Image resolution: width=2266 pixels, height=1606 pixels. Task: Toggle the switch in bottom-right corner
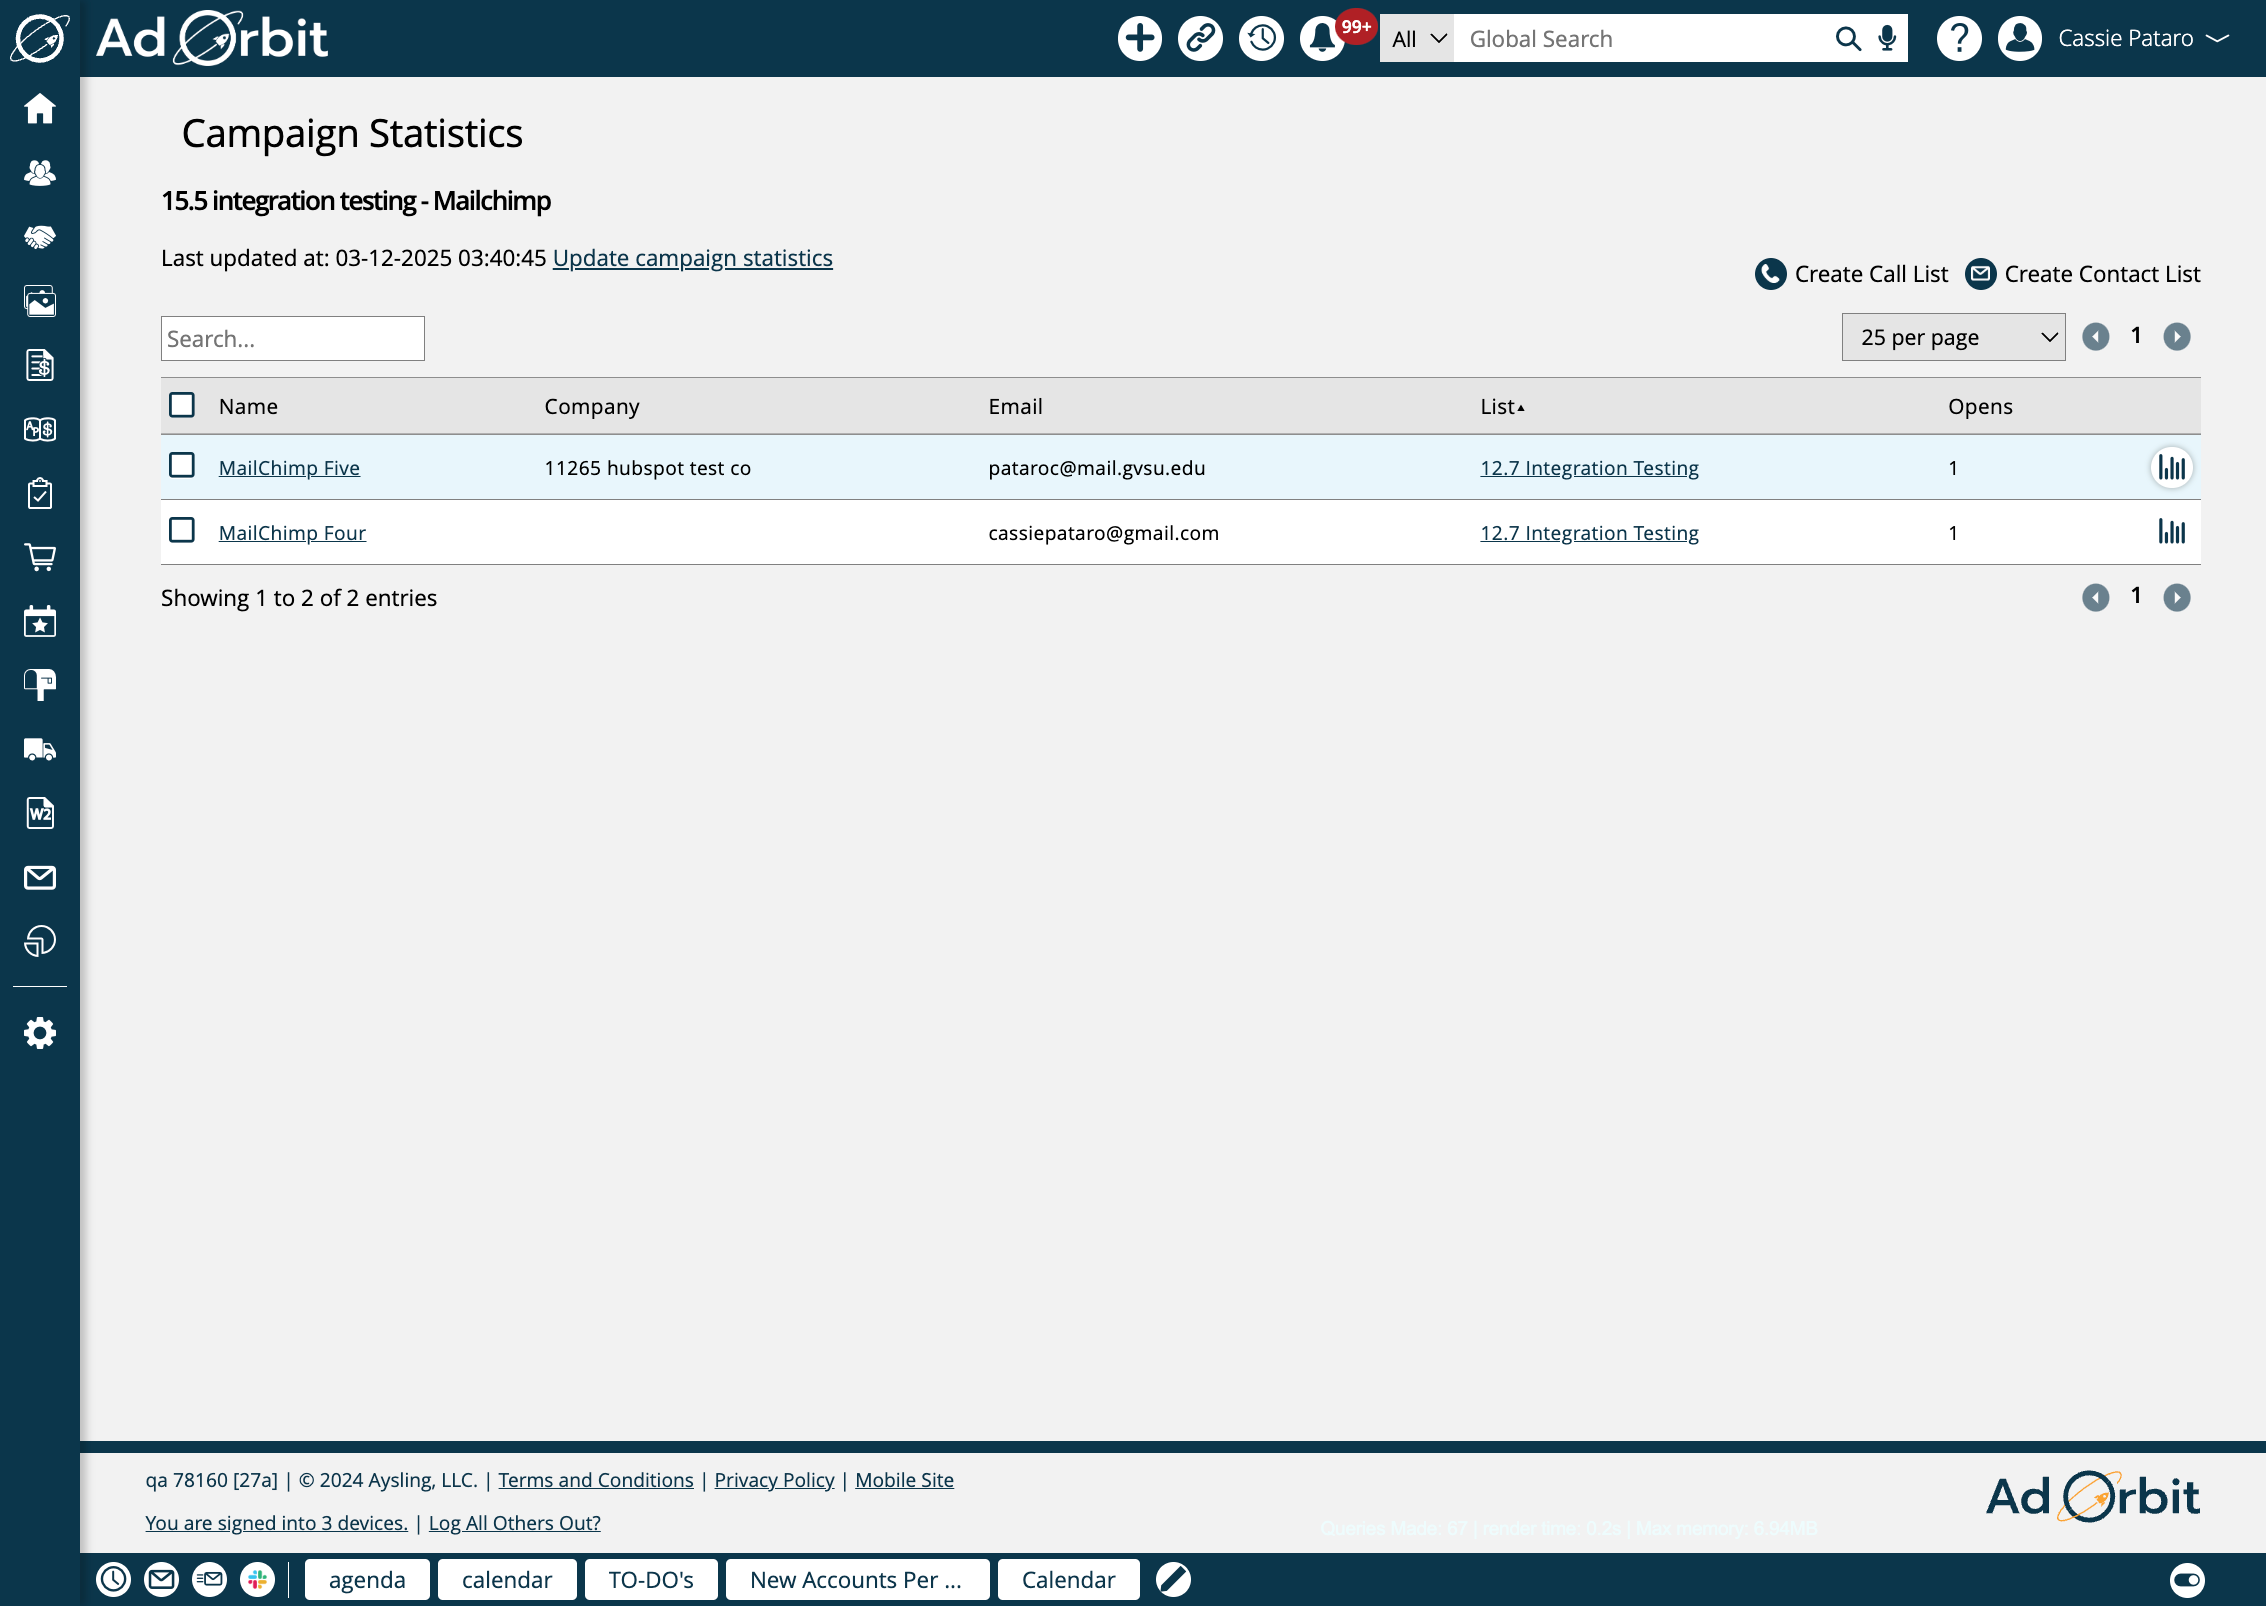pyautogui.click(x=2187, y=1580)
